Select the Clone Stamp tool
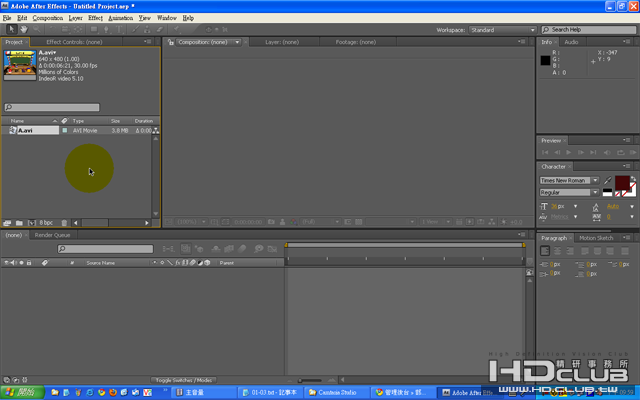 [x=147, y=29]
